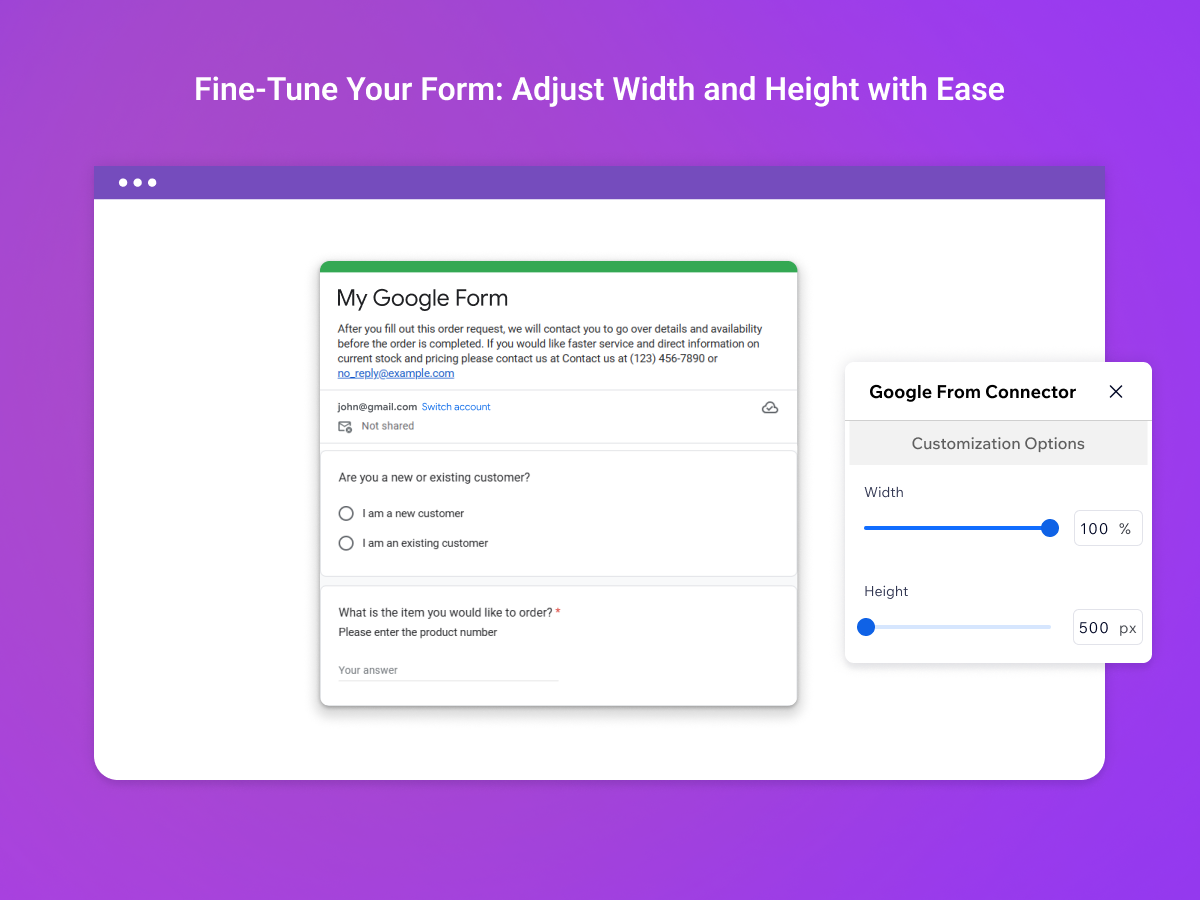Click the "Your answer" text field
Image resolution: width=1200 pixels, height=900 pixels.
click(x=448, y=671)
